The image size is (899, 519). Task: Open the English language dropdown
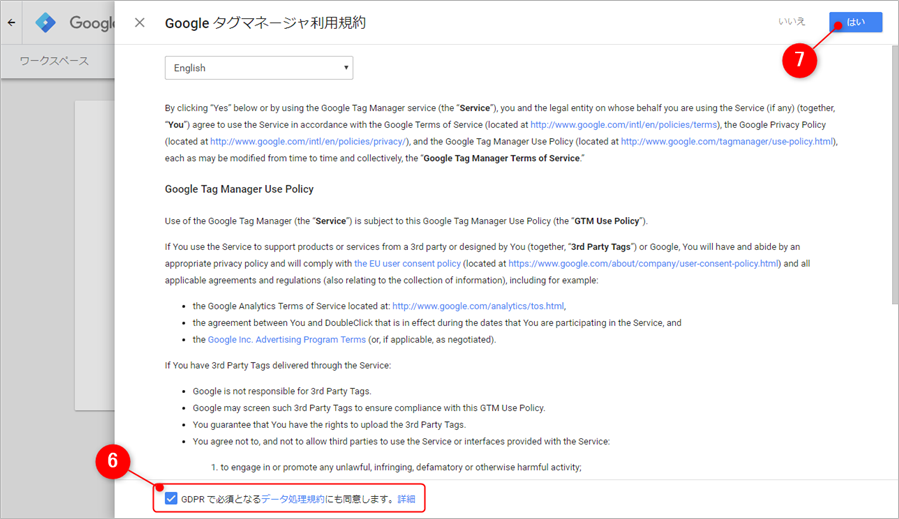tap(259, 68)
